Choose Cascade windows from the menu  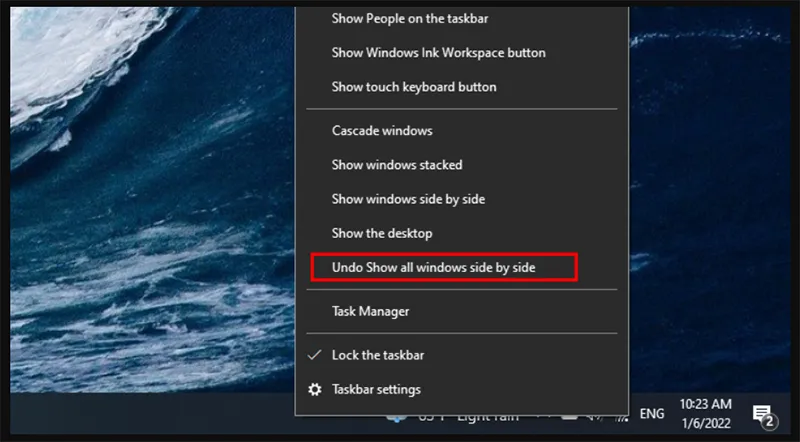(382, 131)
